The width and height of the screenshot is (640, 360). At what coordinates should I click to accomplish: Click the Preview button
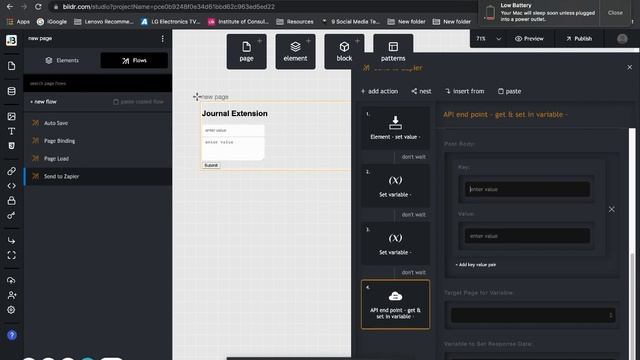[529, 39]
